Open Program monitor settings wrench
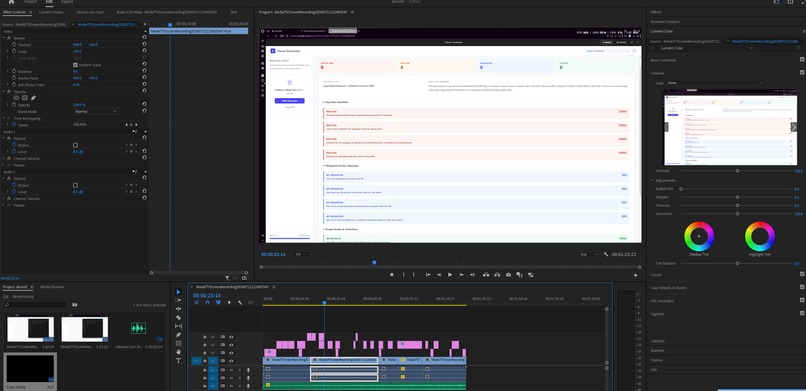This screenshot has height=391, width=806. 606,254
